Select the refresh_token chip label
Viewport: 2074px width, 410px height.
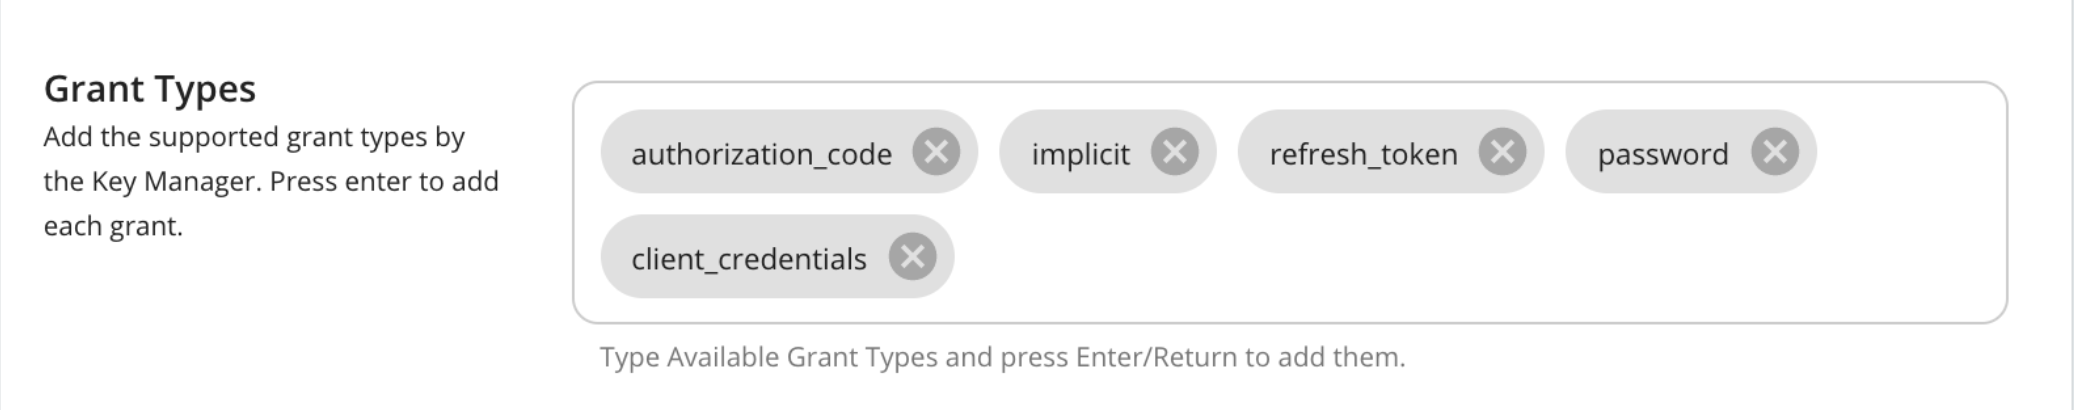tap(1363, 154)
